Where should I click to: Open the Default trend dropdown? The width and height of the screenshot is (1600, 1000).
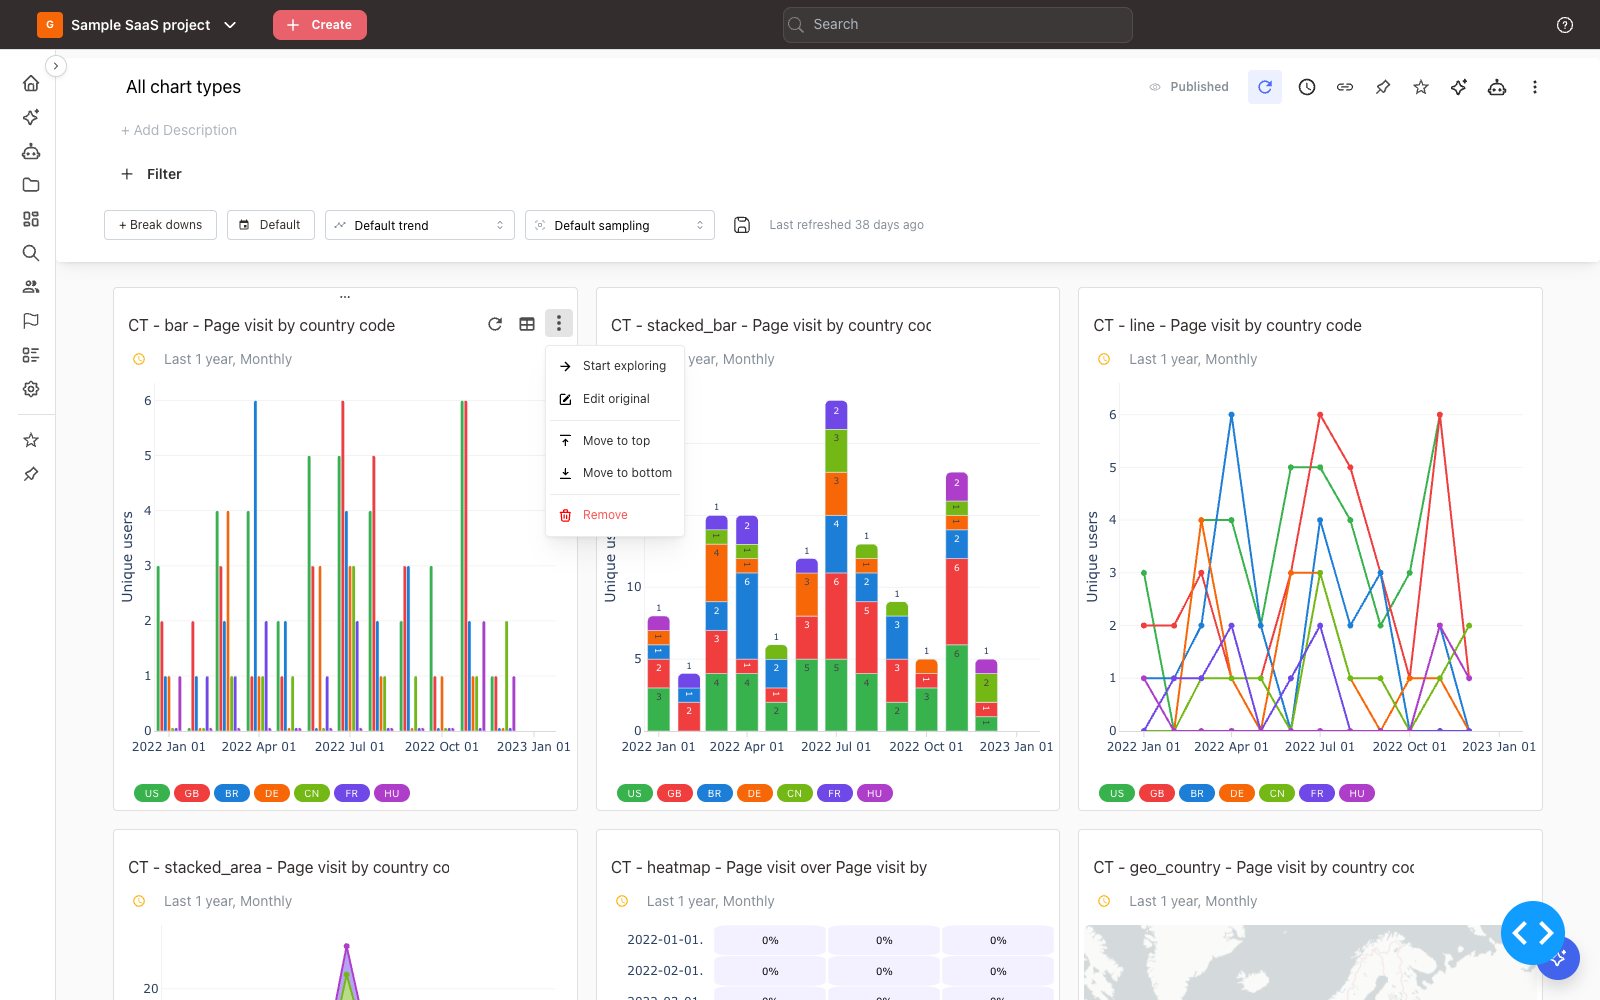[420, 225]
